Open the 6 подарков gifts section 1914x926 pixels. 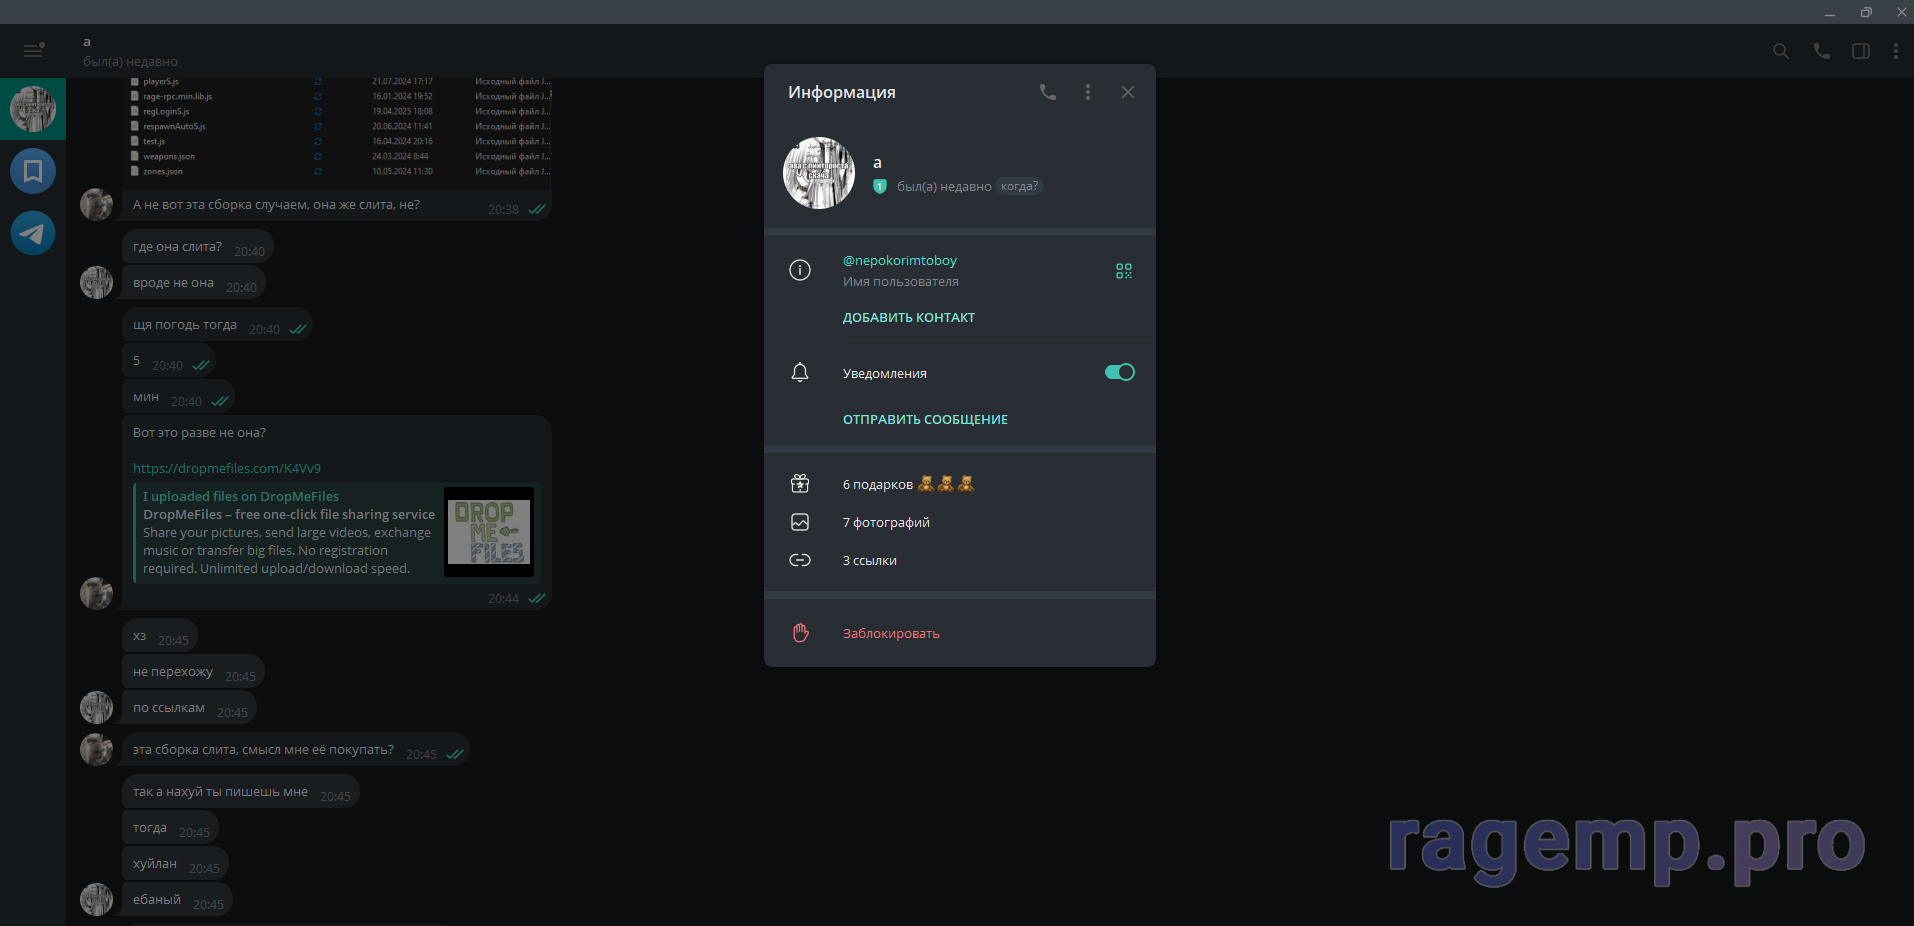(878, 484)
